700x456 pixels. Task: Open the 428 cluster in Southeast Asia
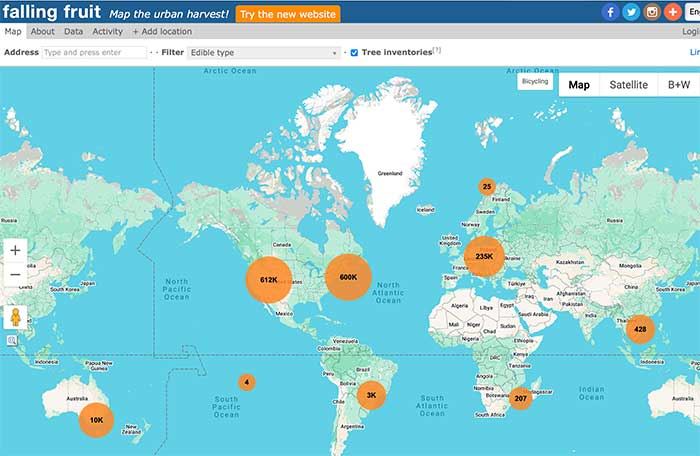point(640,329)
